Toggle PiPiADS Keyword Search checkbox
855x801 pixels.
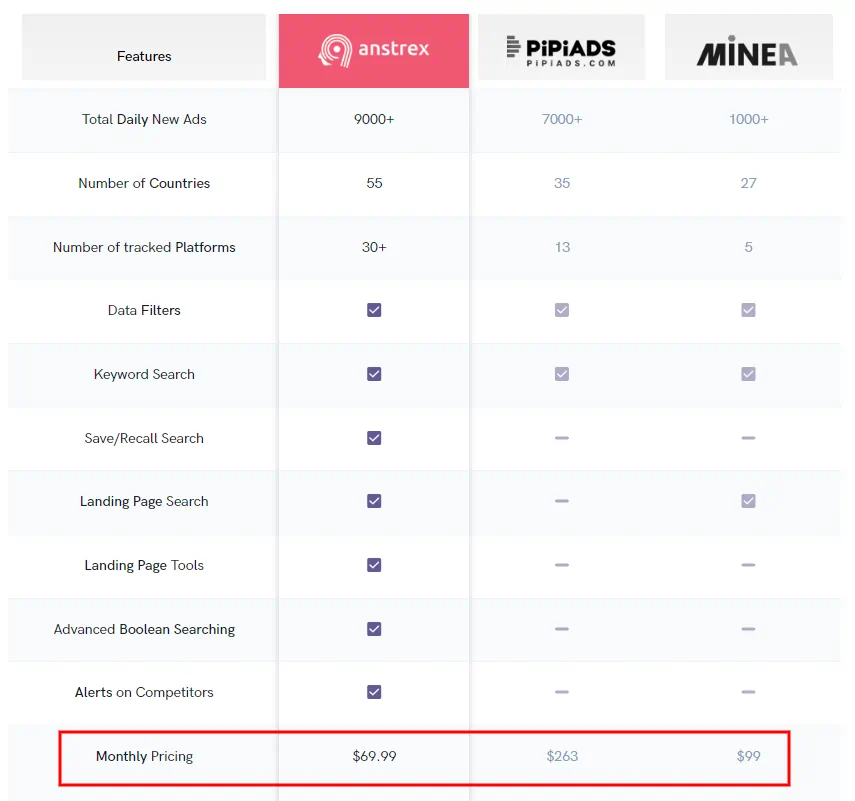tap(562, 374)
